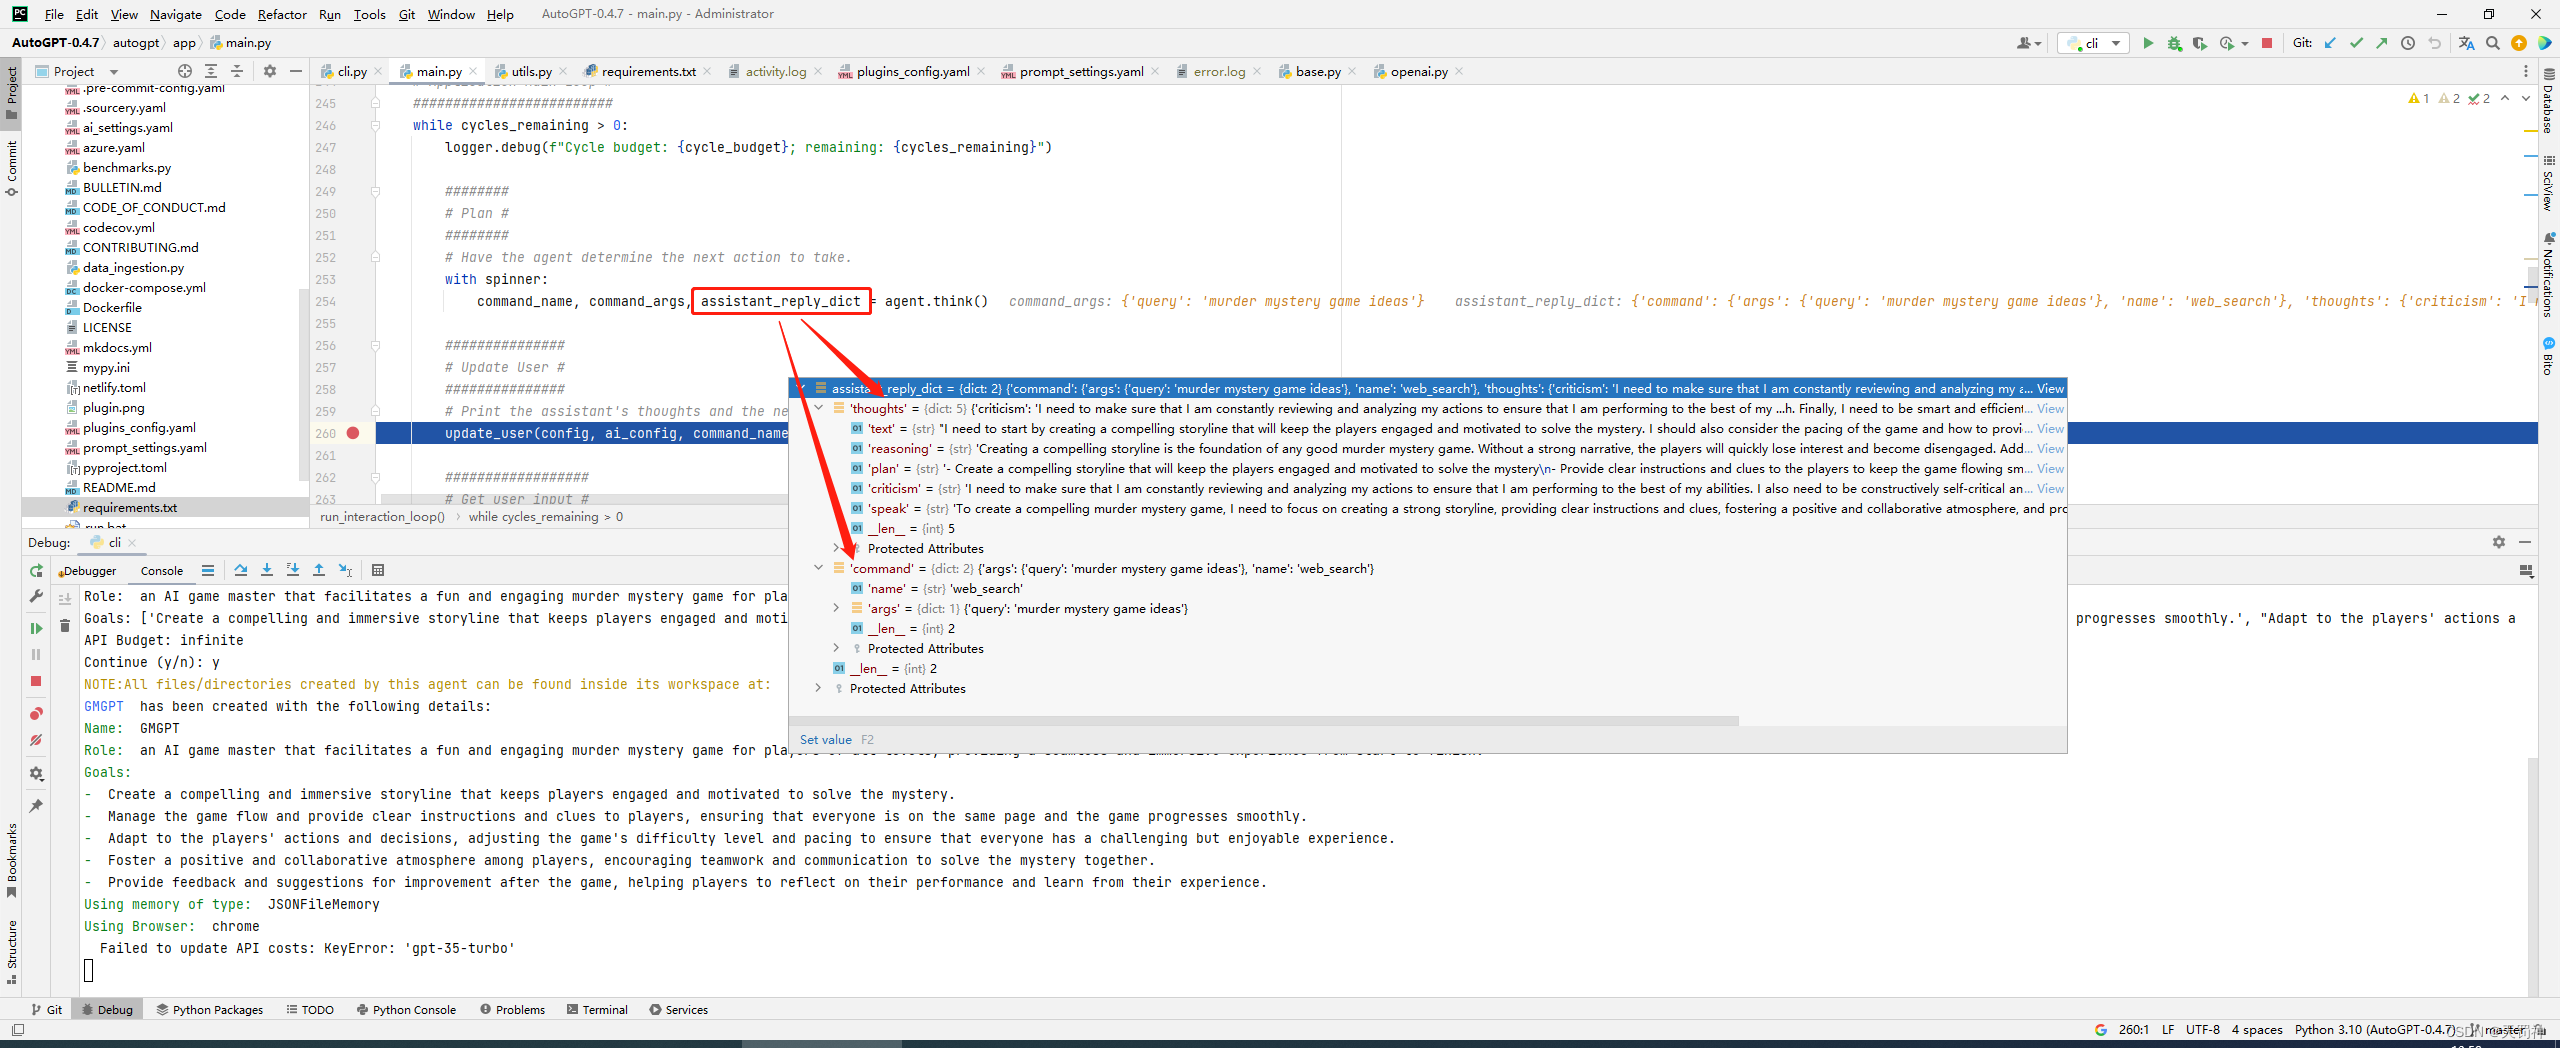Click the horizontal scrollbar in the value popup

pos(1265,721)
